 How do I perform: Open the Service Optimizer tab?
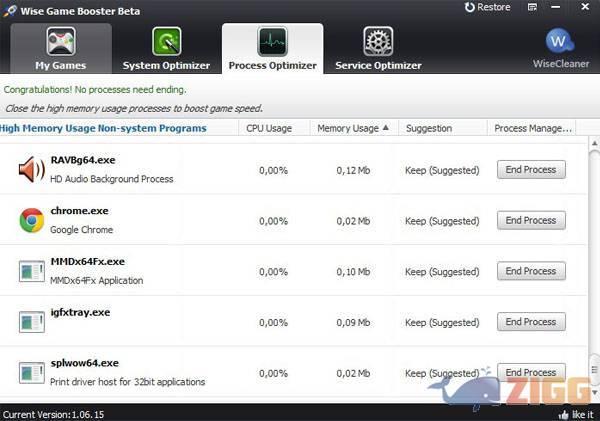pyautogui.click(x=378, y=48)
